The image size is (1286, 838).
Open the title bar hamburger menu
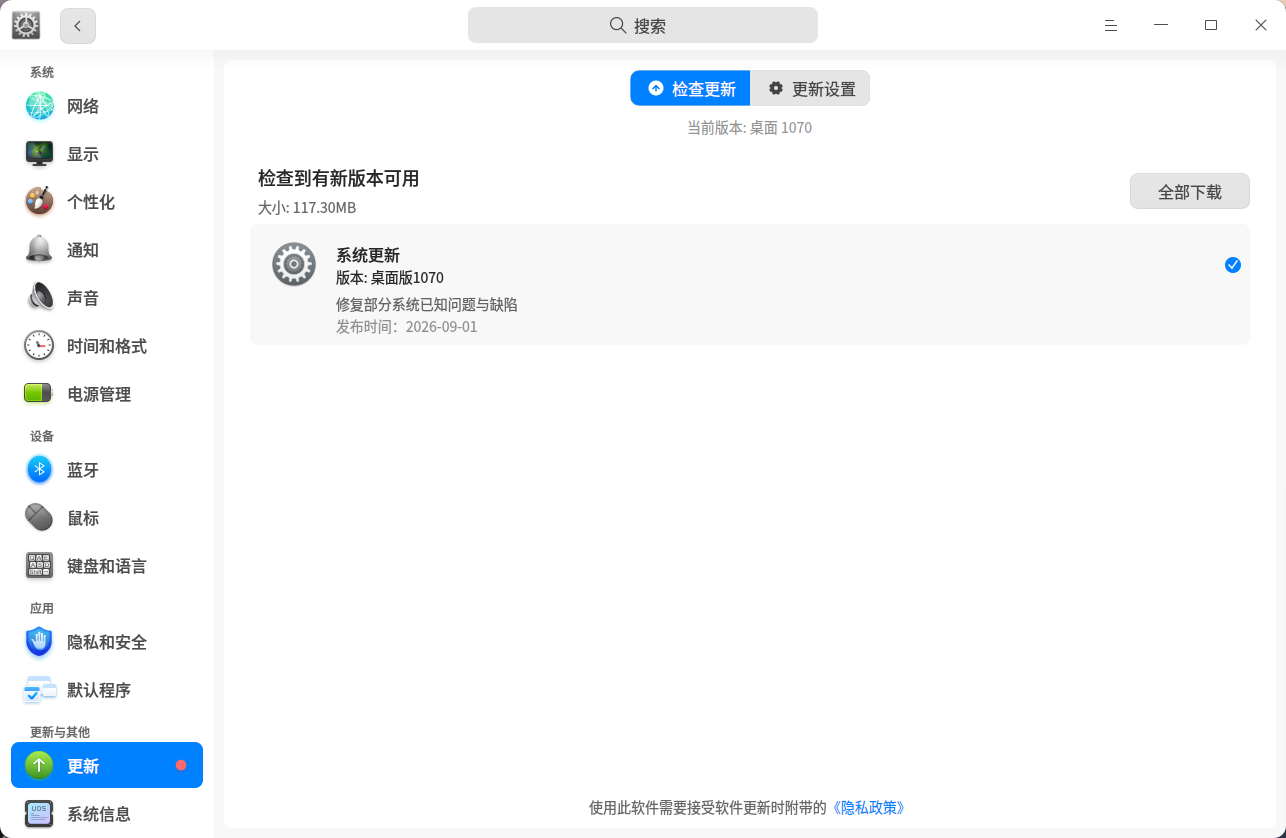(x=1111, y=26)
